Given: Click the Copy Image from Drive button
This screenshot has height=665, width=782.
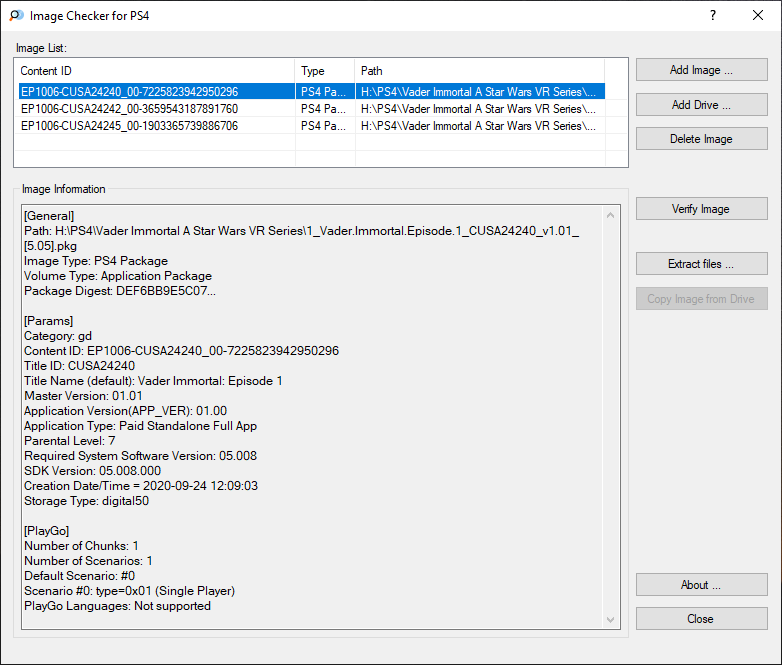Looking at the screenshot, I should 701,298.
